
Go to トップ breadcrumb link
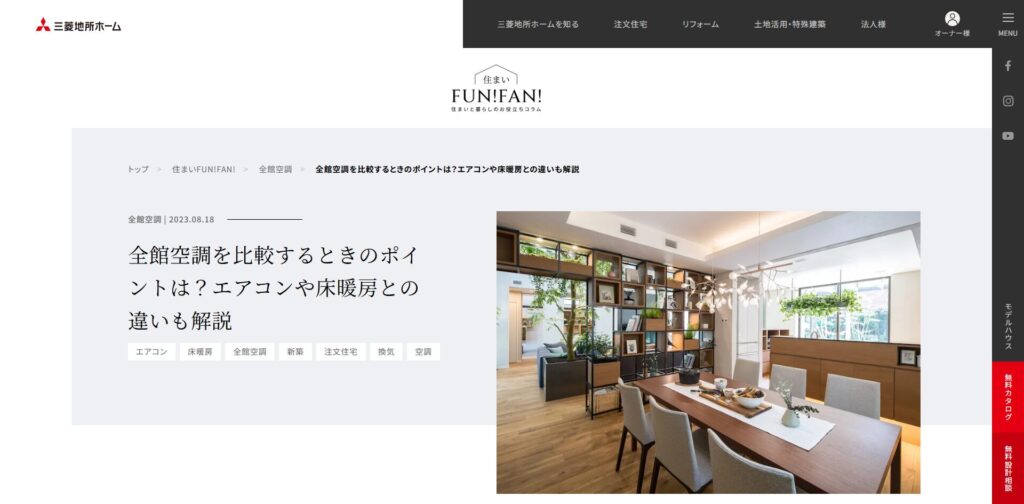[x=138, y=169]
